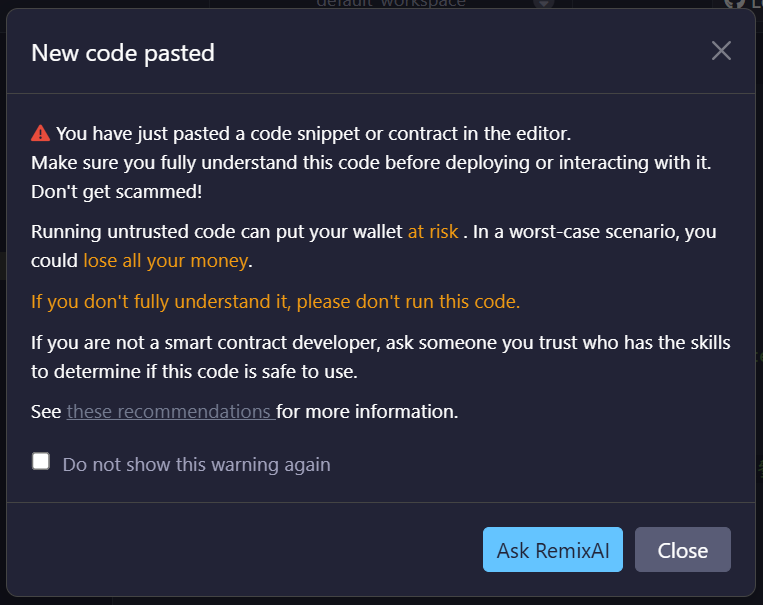Click the 'for more information.' text
Screen dimensions: 763x605
point(367,411)
